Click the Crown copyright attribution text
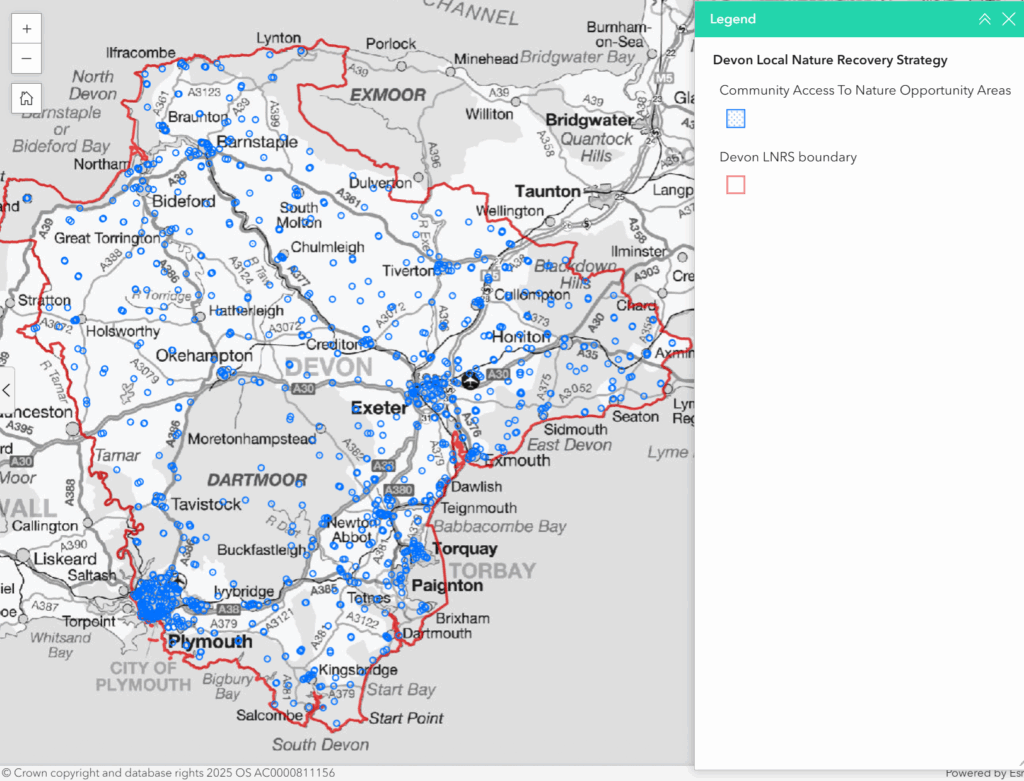This screenshot has height=781, width=1024. tap(170, 773)
